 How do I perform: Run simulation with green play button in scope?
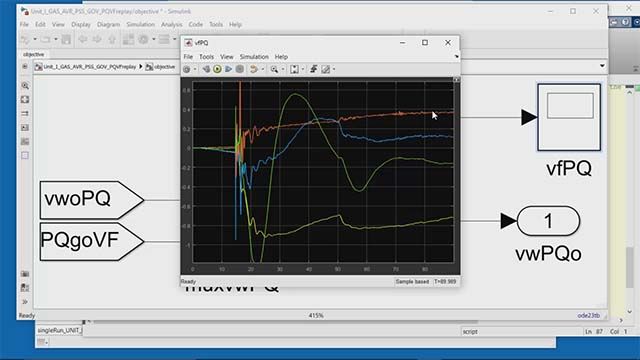pos(217,69)
